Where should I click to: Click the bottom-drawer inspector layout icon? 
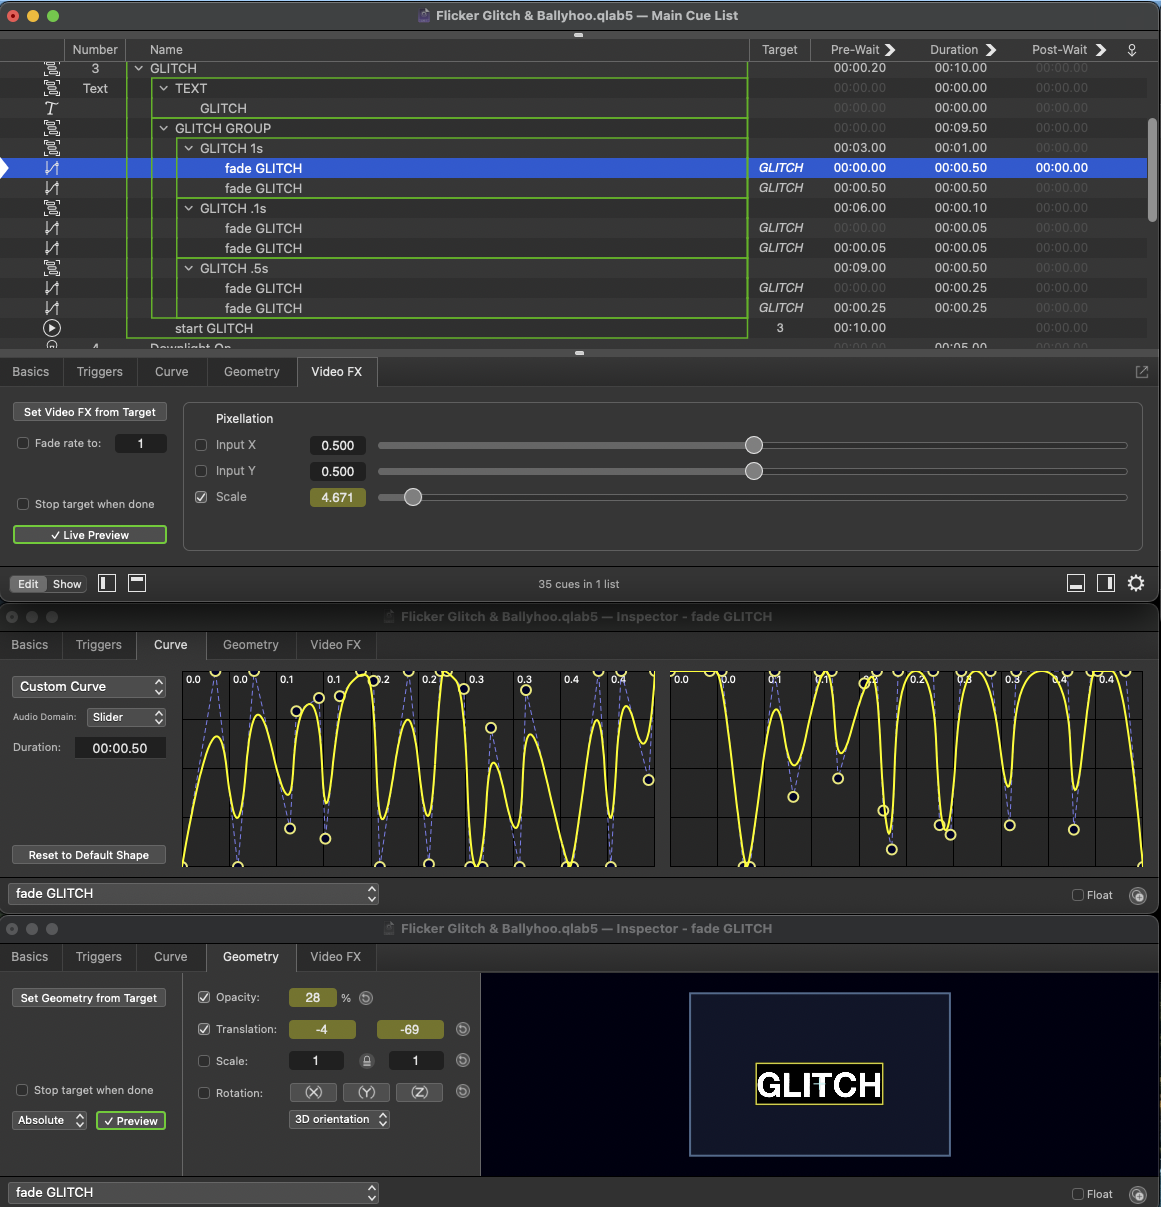point(1075,583)
